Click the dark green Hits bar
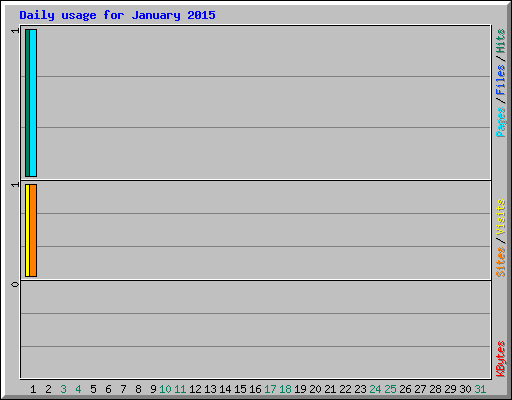The image size is (512, 400). 27,103
